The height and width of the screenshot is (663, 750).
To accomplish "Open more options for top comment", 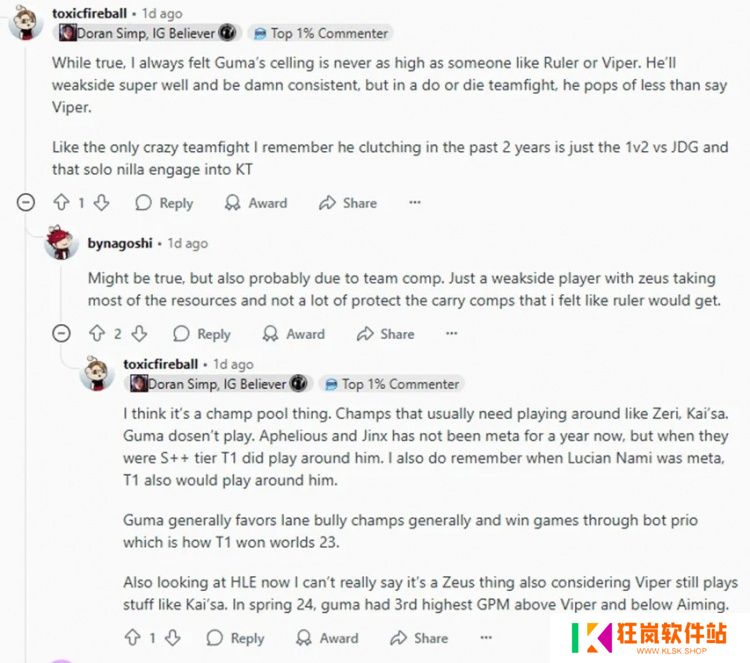I will click(x=415, y=202).
